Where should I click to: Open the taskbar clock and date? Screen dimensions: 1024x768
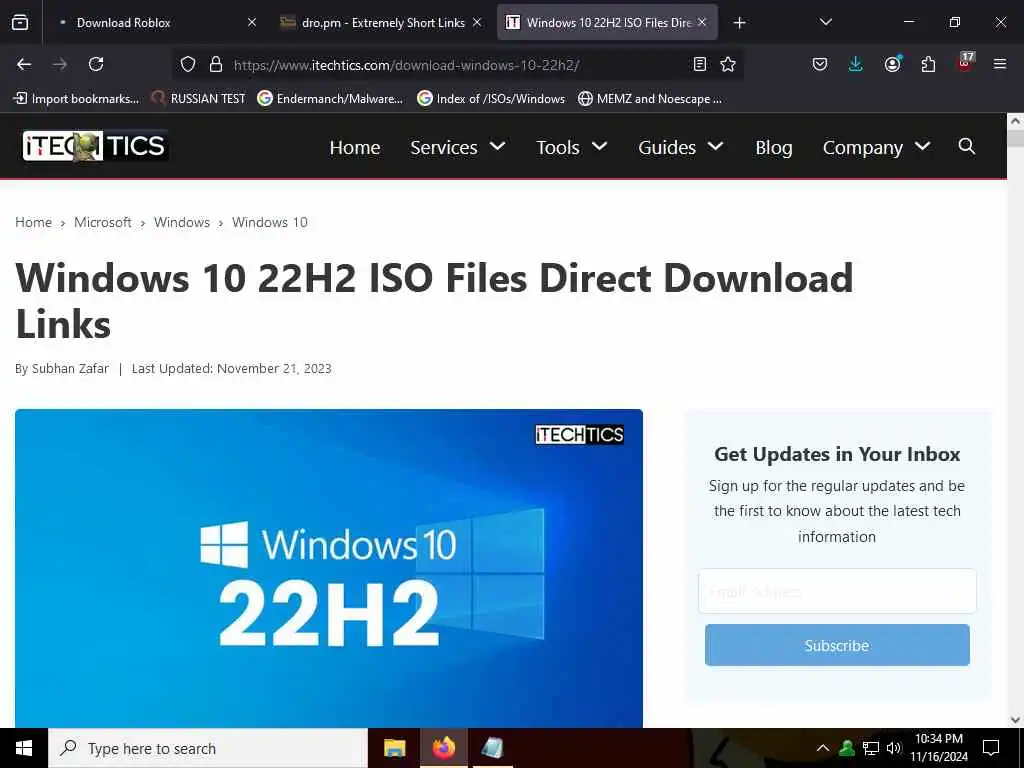(x=938, y=748)
